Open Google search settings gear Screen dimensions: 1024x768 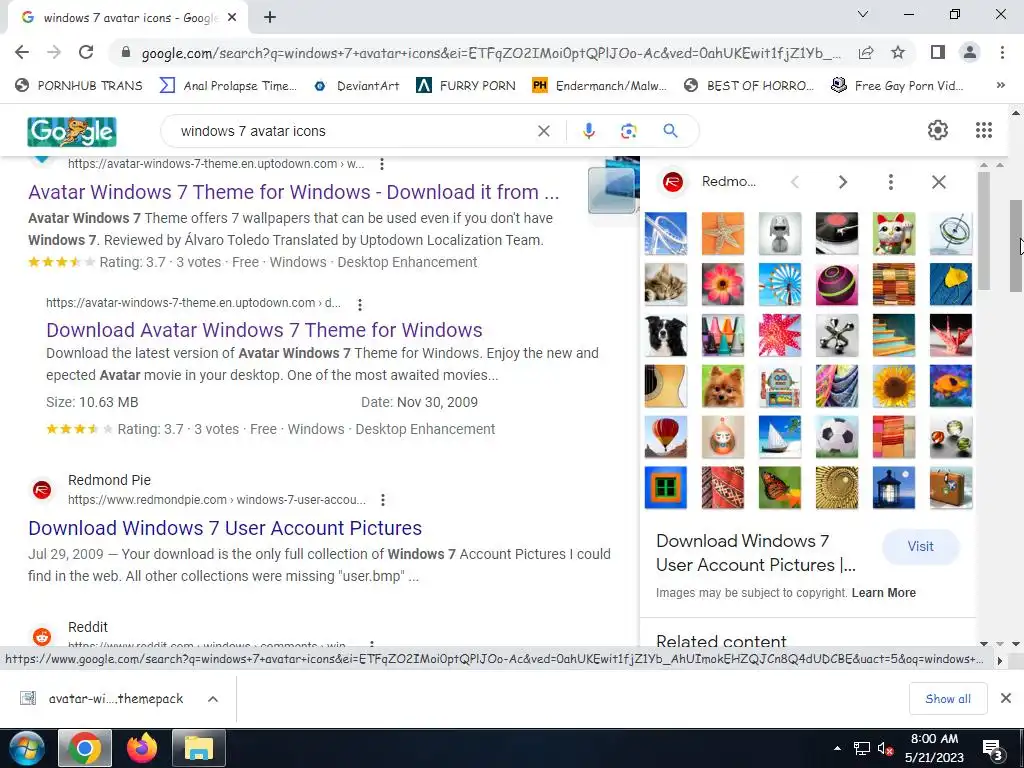click(x=938, y=130)
